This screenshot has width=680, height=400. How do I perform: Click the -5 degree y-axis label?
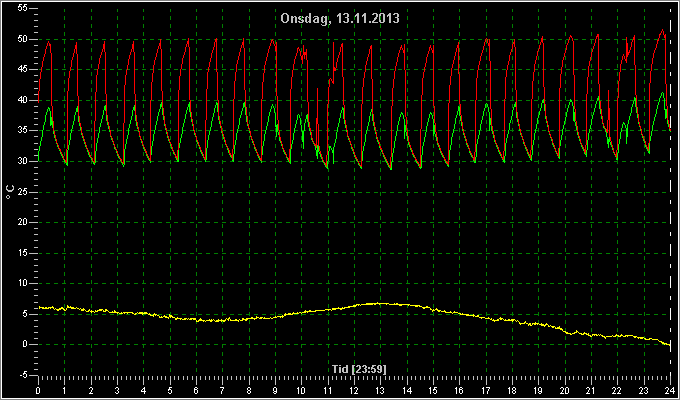23,375
